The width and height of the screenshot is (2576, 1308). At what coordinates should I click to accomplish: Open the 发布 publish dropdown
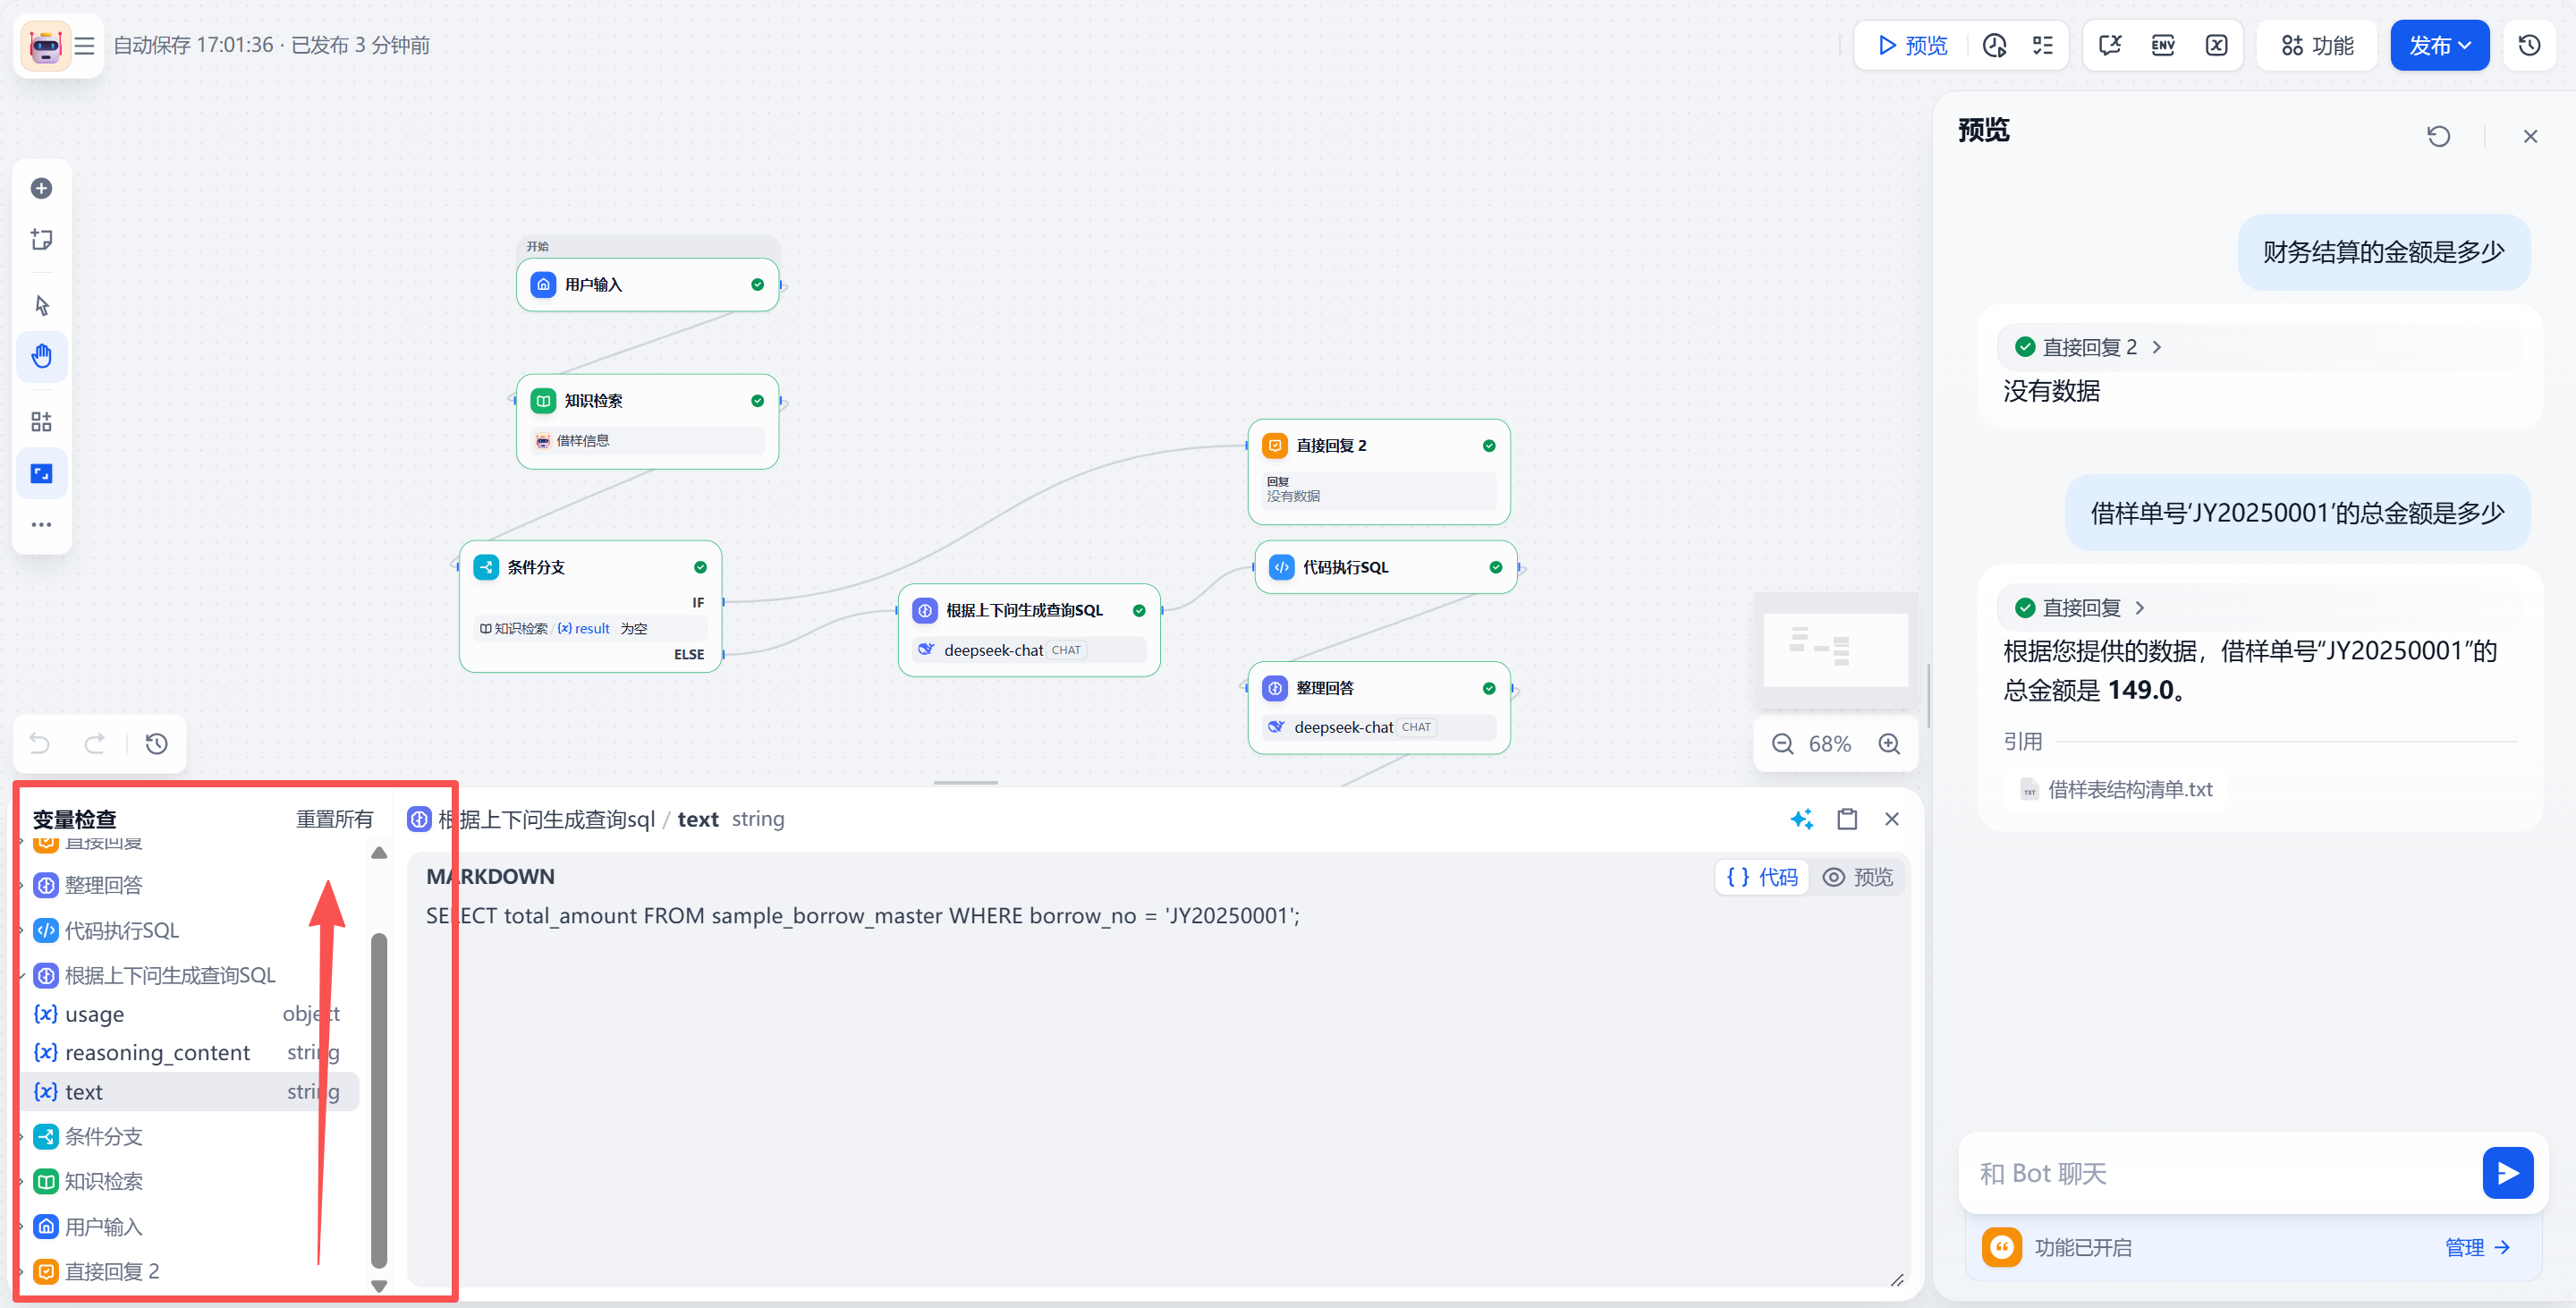2439,45
